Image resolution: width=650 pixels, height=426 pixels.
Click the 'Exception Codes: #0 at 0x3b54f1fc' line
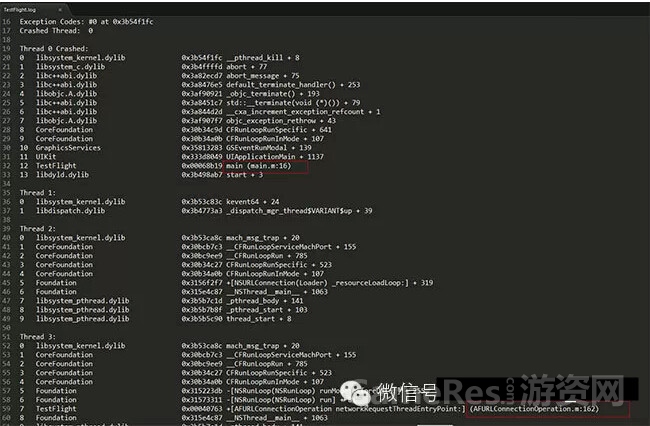coord(86,22)
